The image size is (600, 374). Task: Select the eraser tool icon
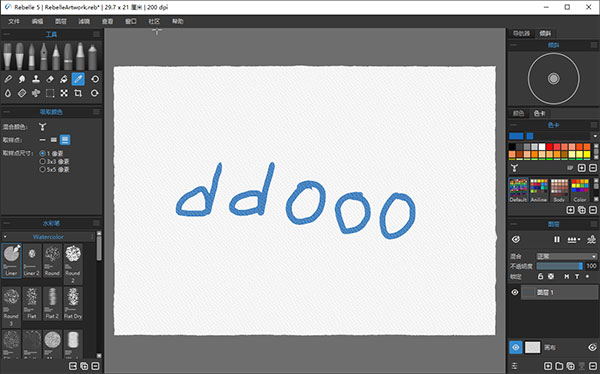point(50,79)
